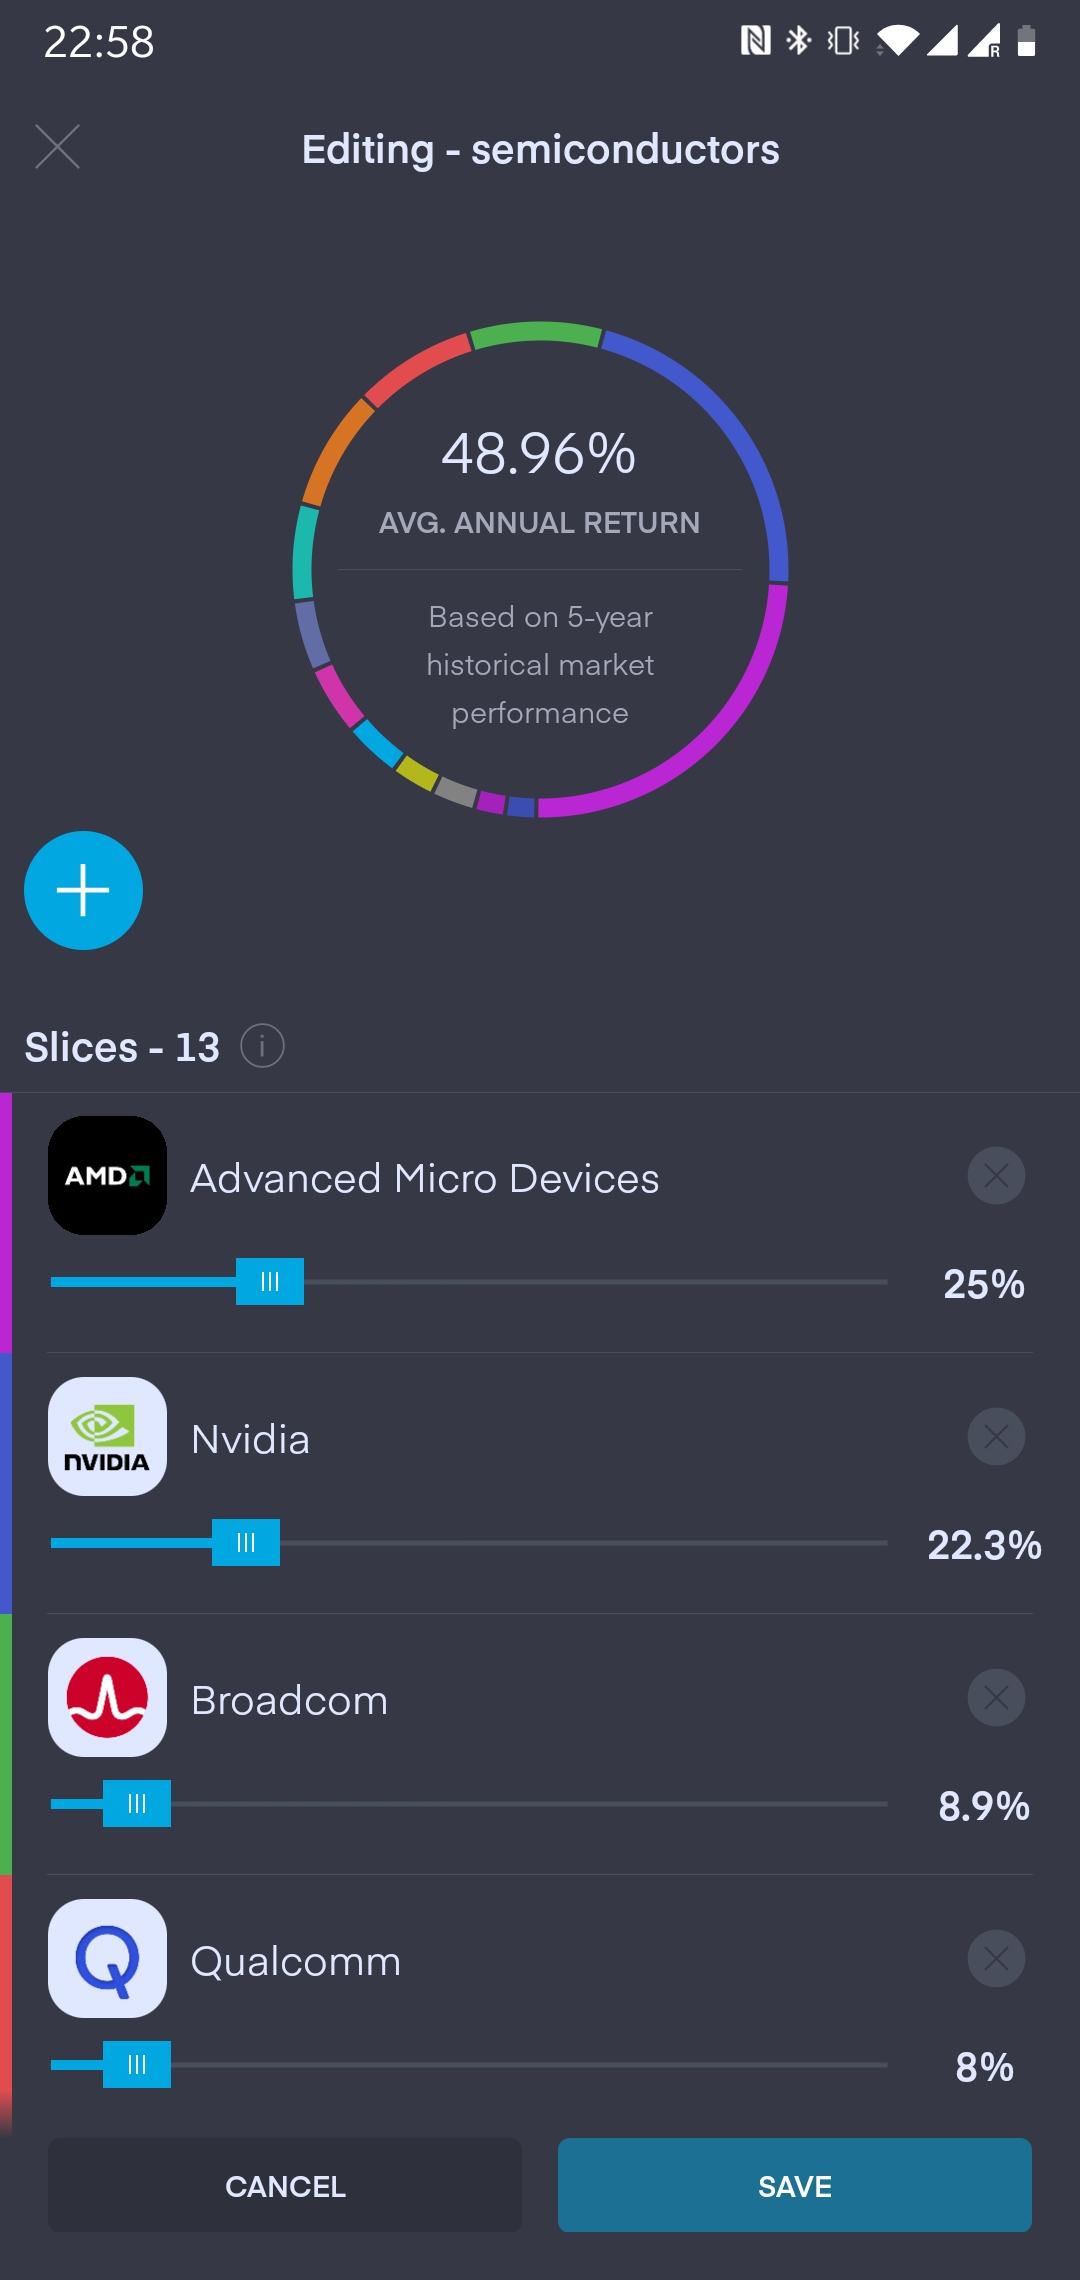Remove the Qualcomm slice
The height and width of the screenshot is (2280, 1080).
996,1958
